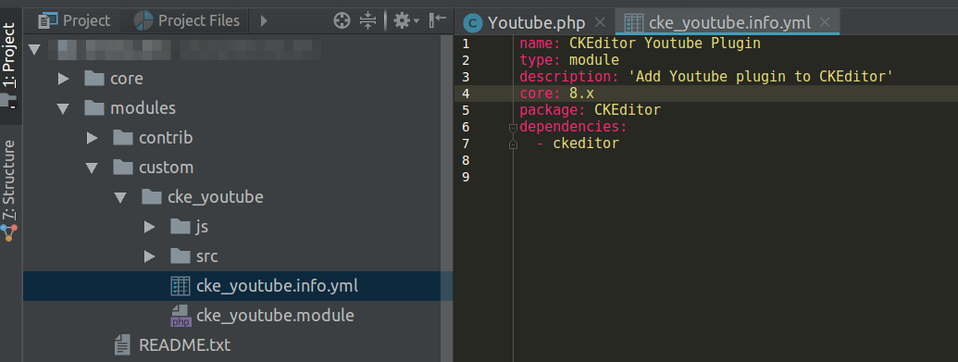Expand the contrib folder
Viewport: 958px width, 362px height.
92,138
